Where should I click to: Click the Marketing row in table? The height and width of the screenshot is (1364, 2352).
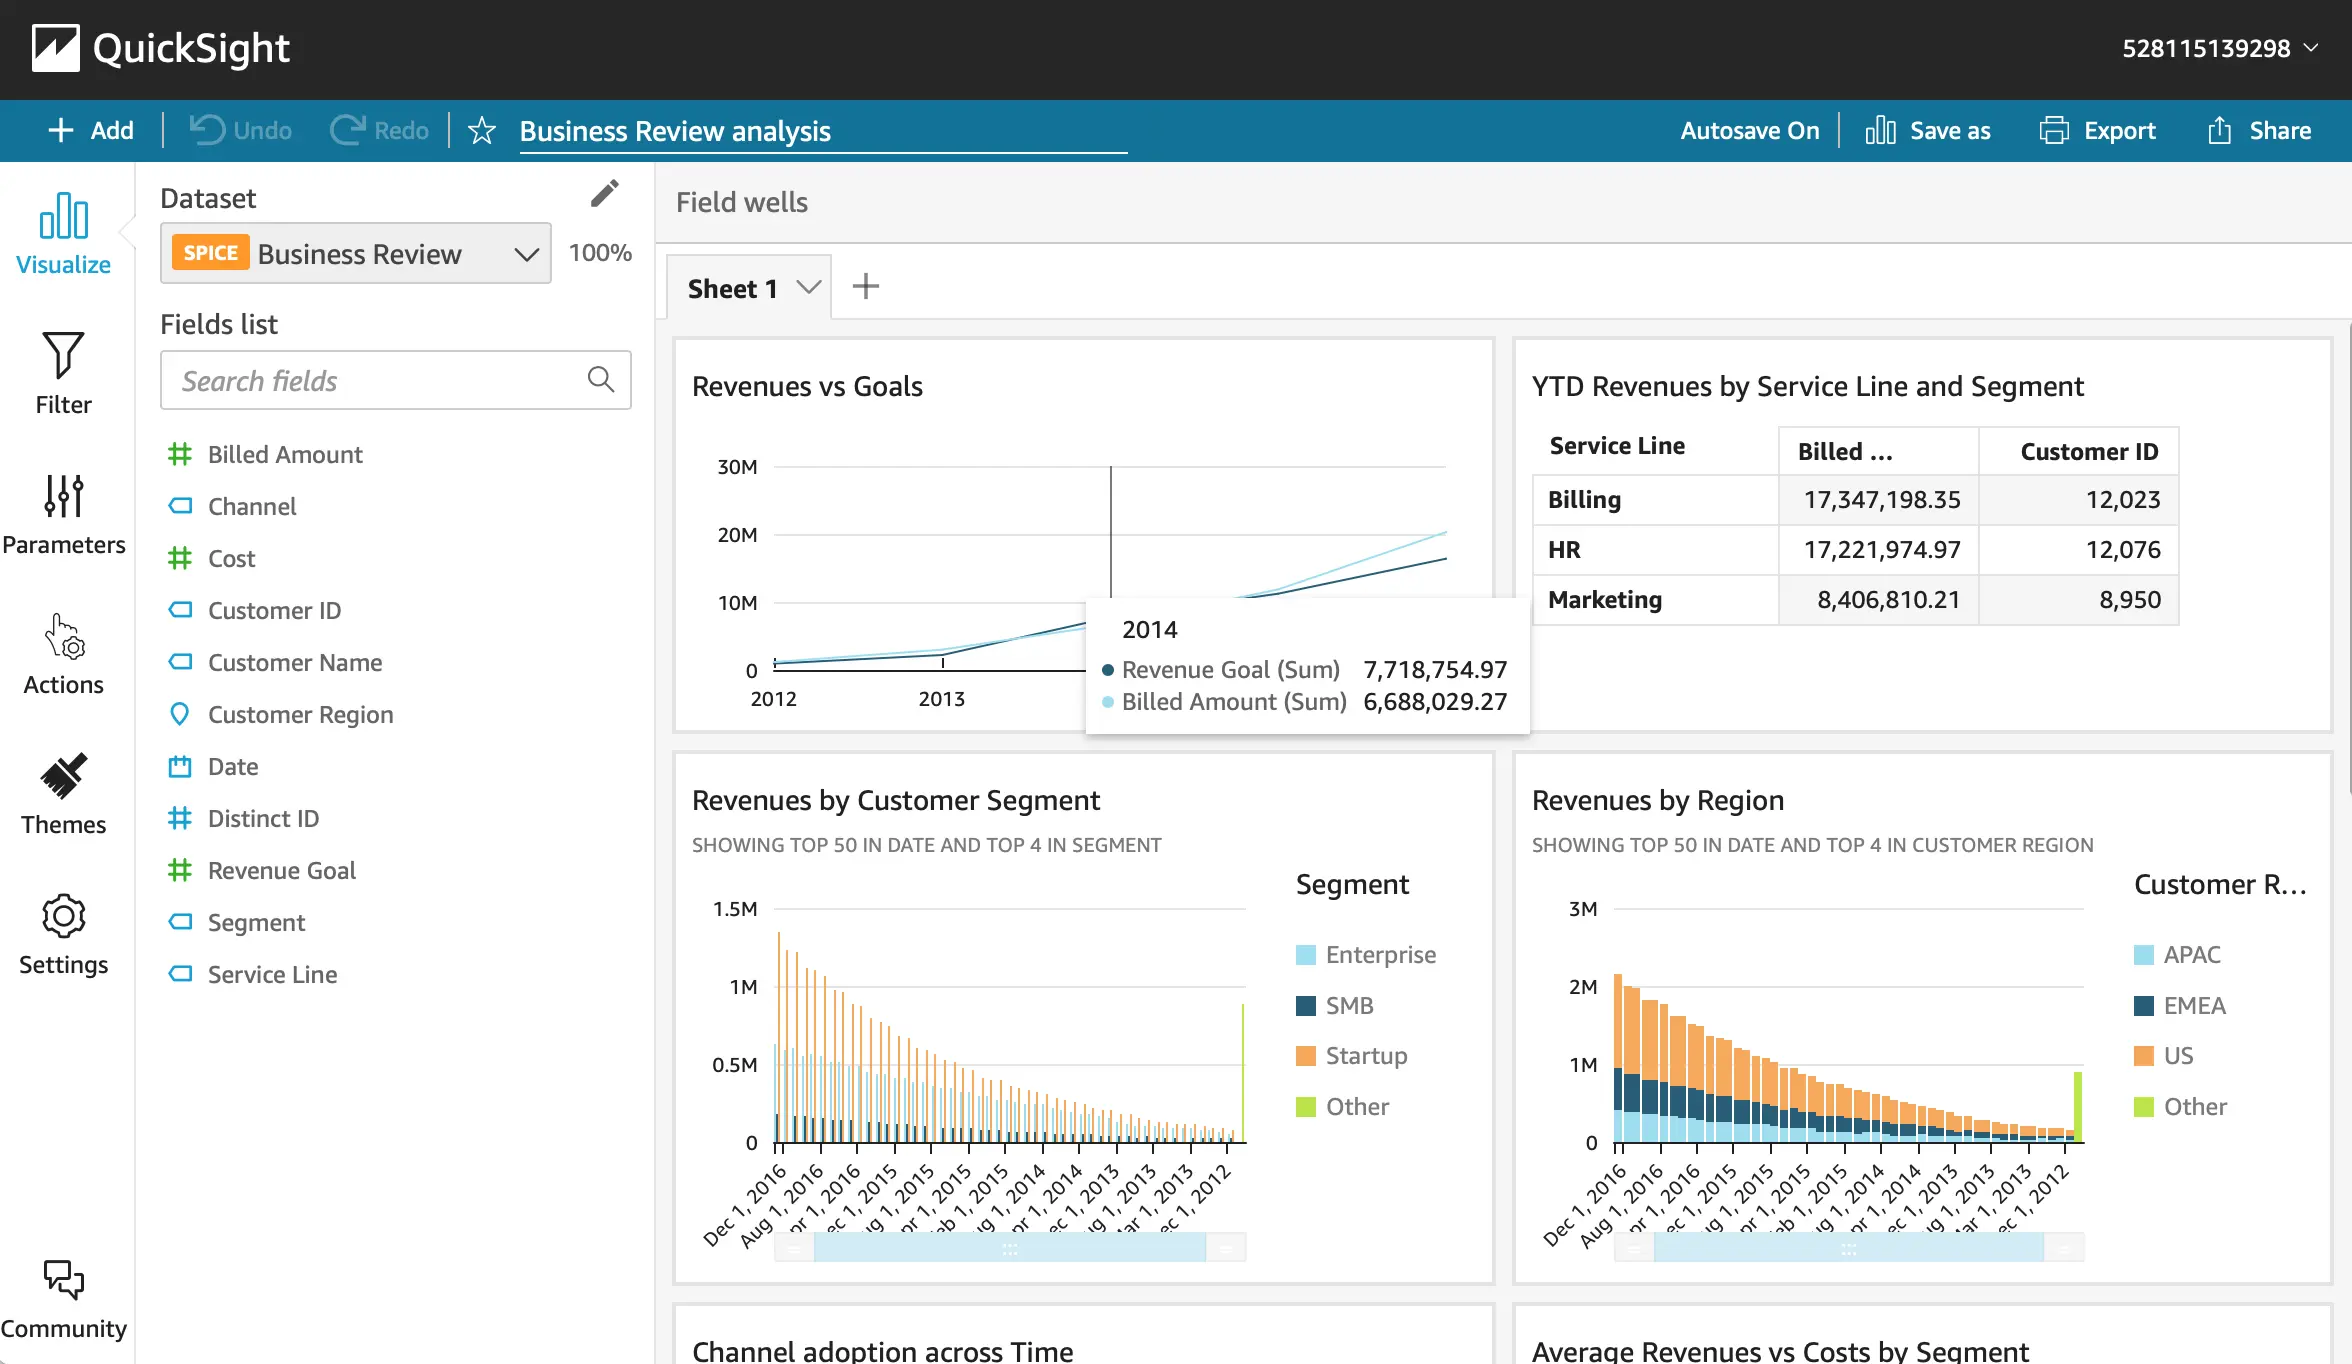(1855, 599)
